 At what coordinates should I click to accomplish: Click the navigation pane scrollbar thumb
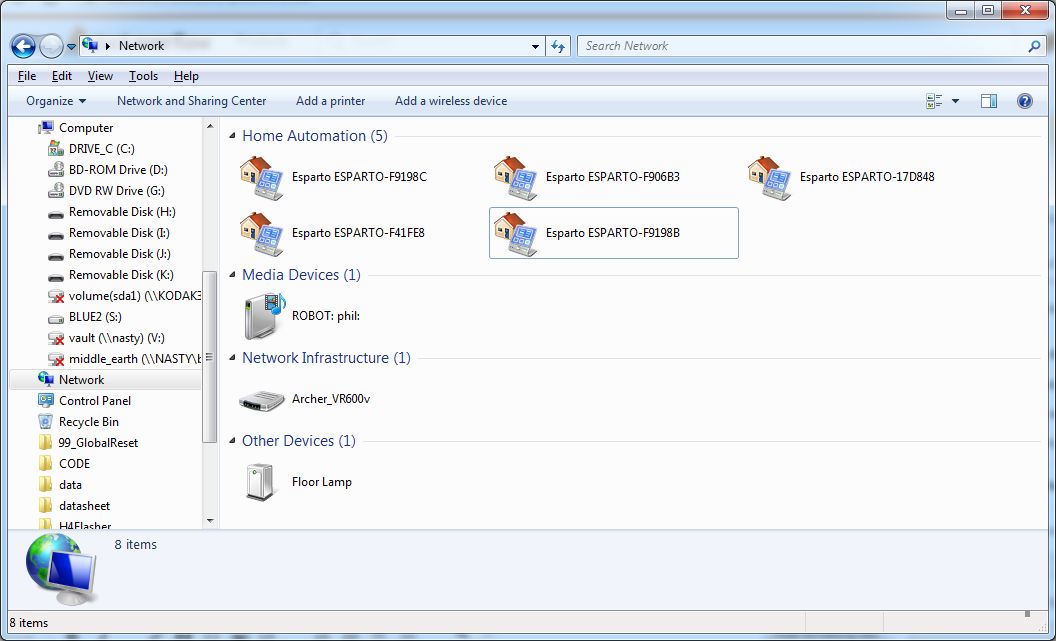click(209, 356)
